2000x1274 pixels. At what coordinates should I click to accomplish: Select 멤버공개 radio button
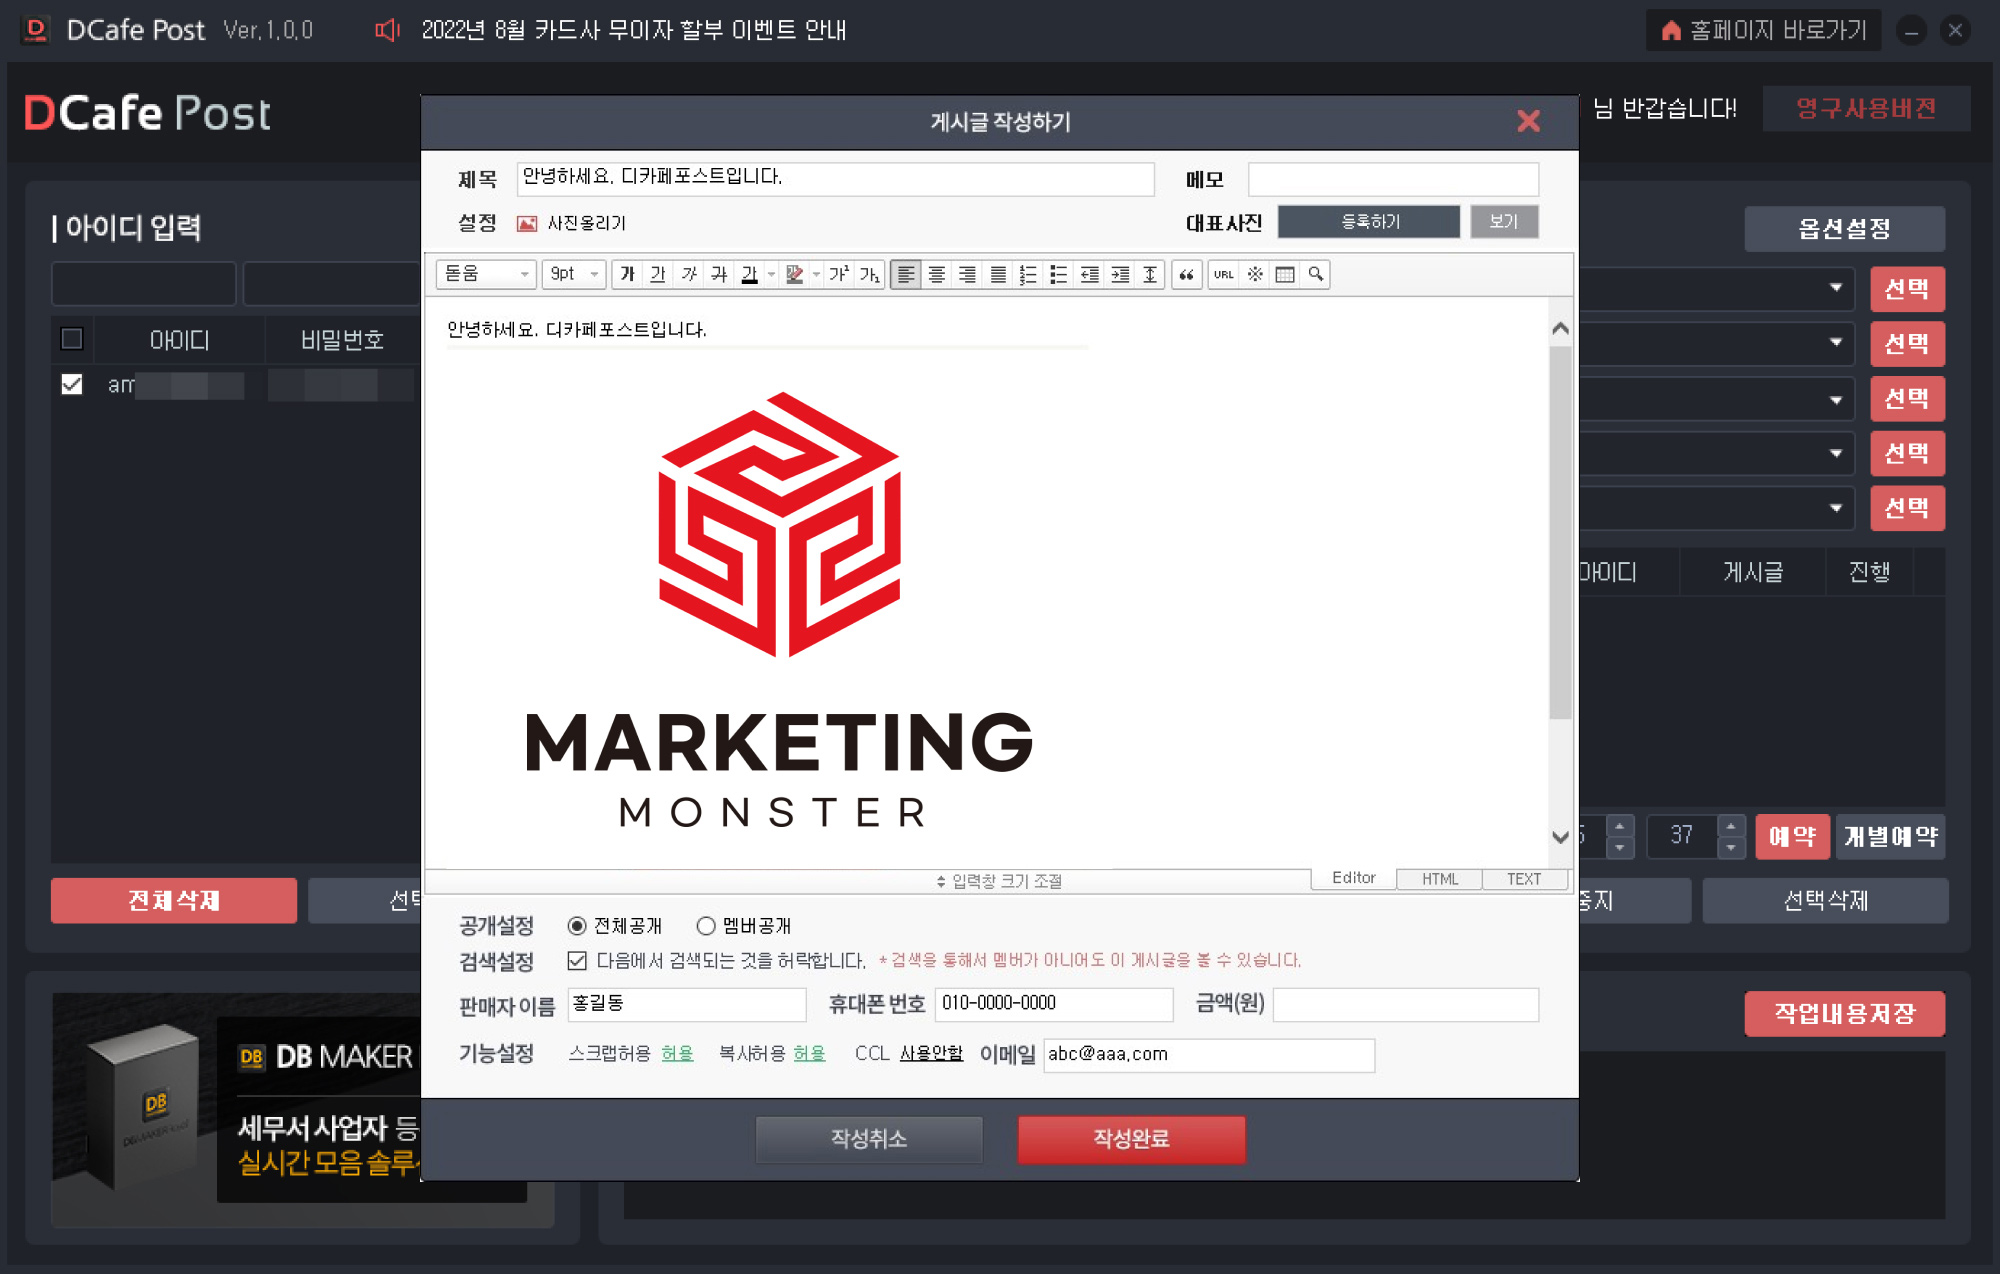706,926
